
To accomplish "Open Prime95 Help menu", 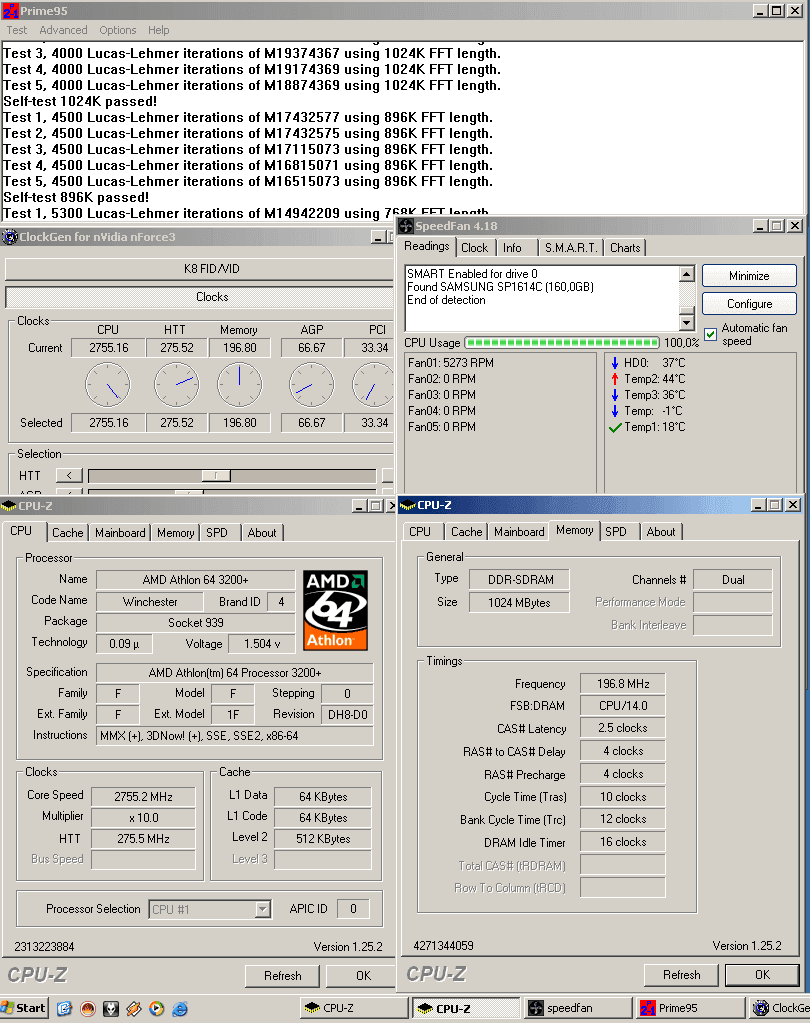I will (158, 30).
